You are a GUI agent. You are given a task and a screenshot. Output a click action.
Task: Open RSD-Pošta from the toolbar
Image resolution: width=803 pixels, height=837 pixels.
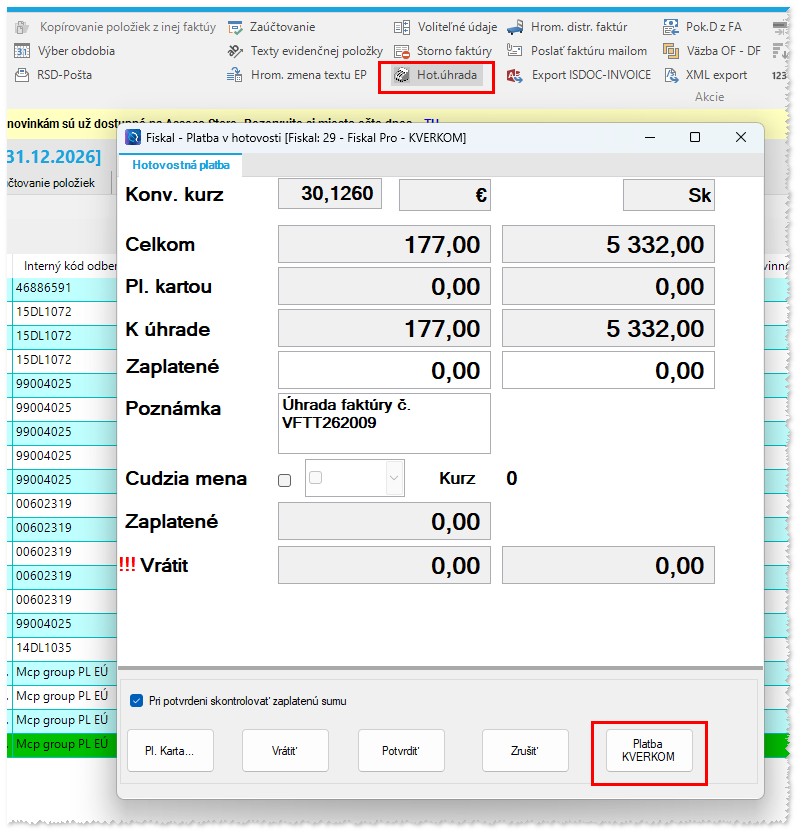point(22,75)
